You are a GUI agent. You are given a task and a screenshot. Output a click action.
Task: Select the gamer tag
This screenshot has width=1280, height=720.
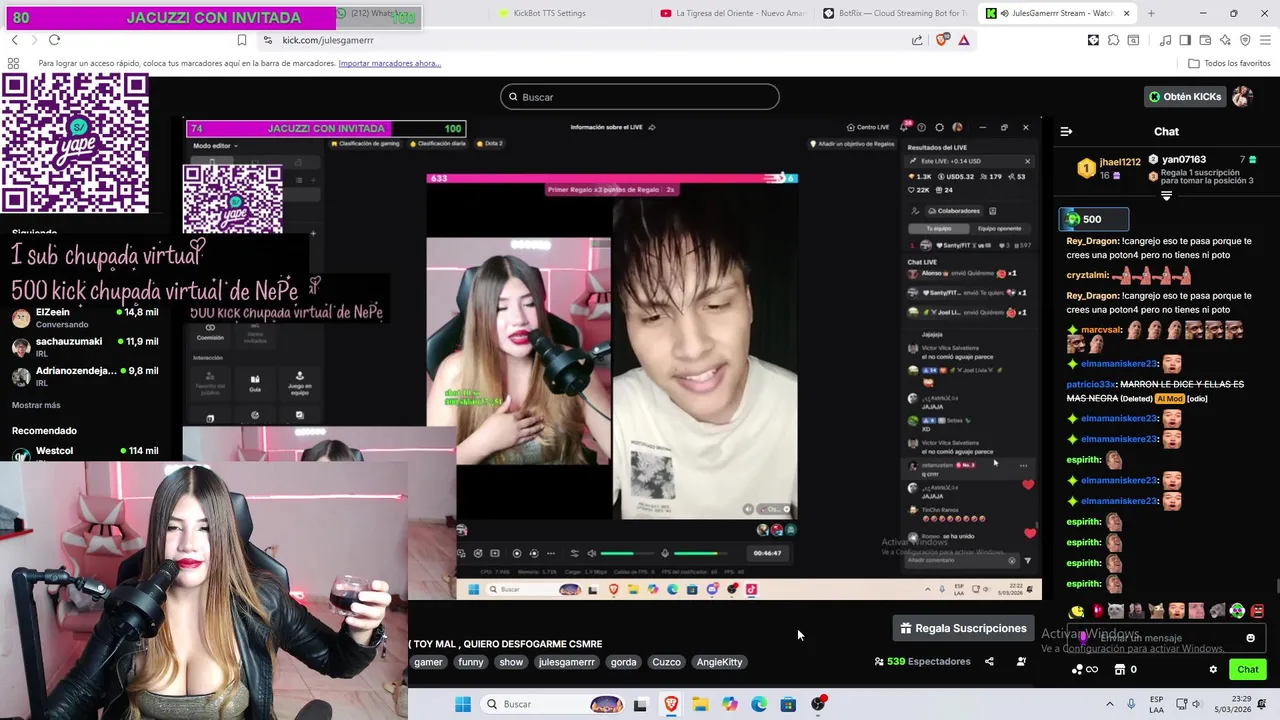coord(428,662)
